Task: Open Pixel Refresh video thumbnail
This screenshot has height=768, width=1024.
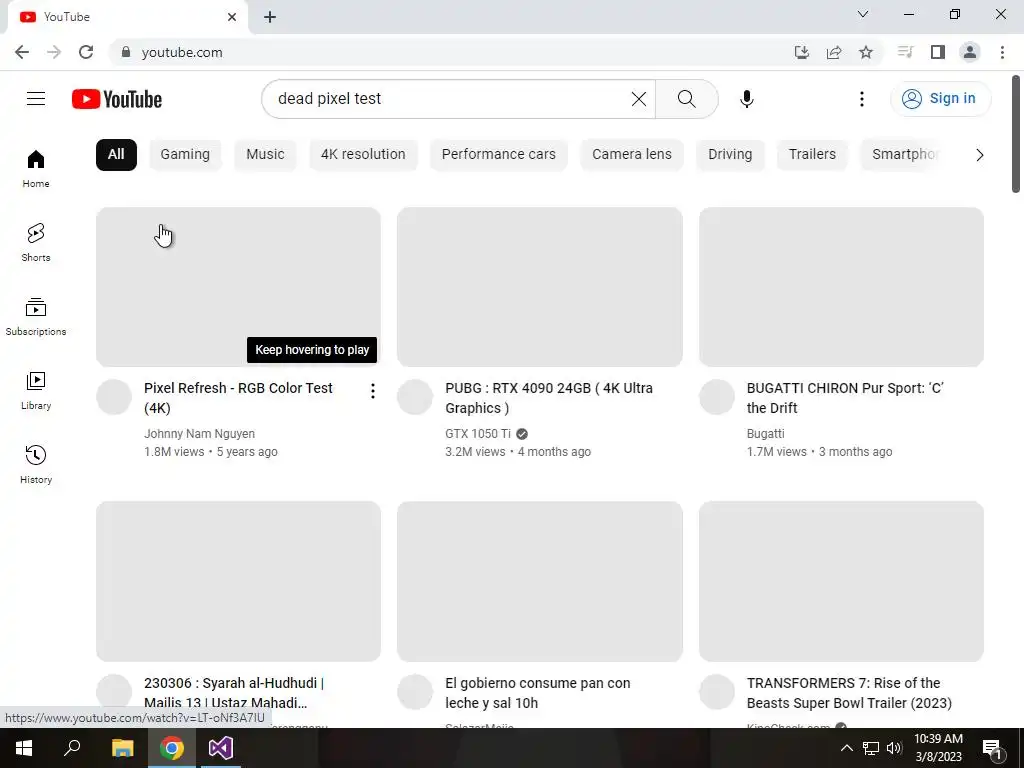Action: [238, 287]
